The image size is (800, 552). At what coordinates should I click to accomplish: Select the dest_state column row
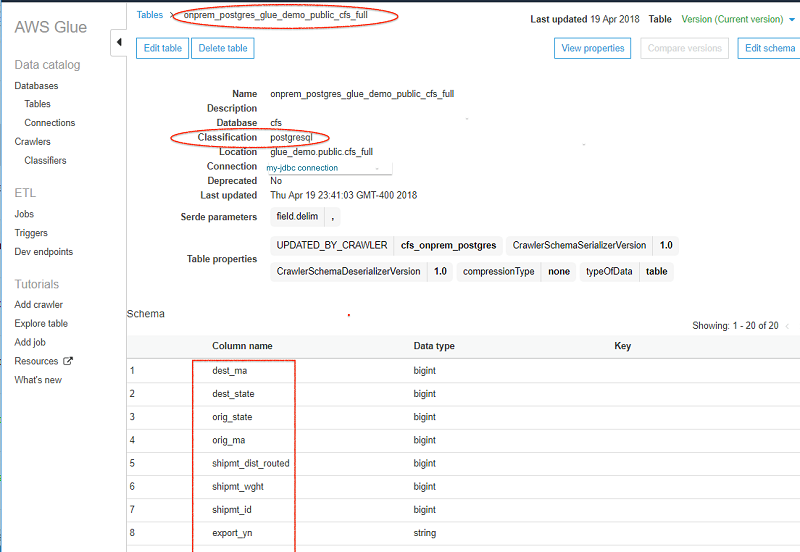463,394
